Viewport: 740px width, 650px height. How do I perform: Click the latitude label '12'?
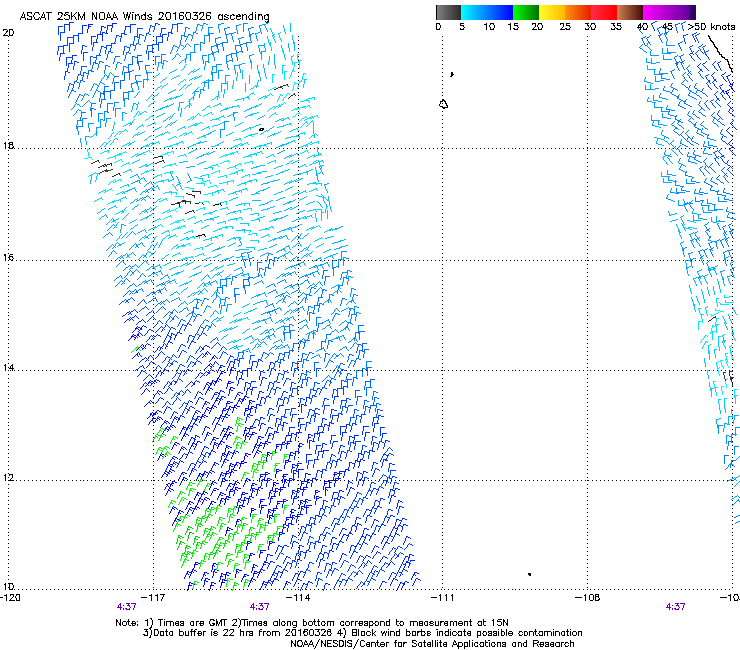point(8,477)
